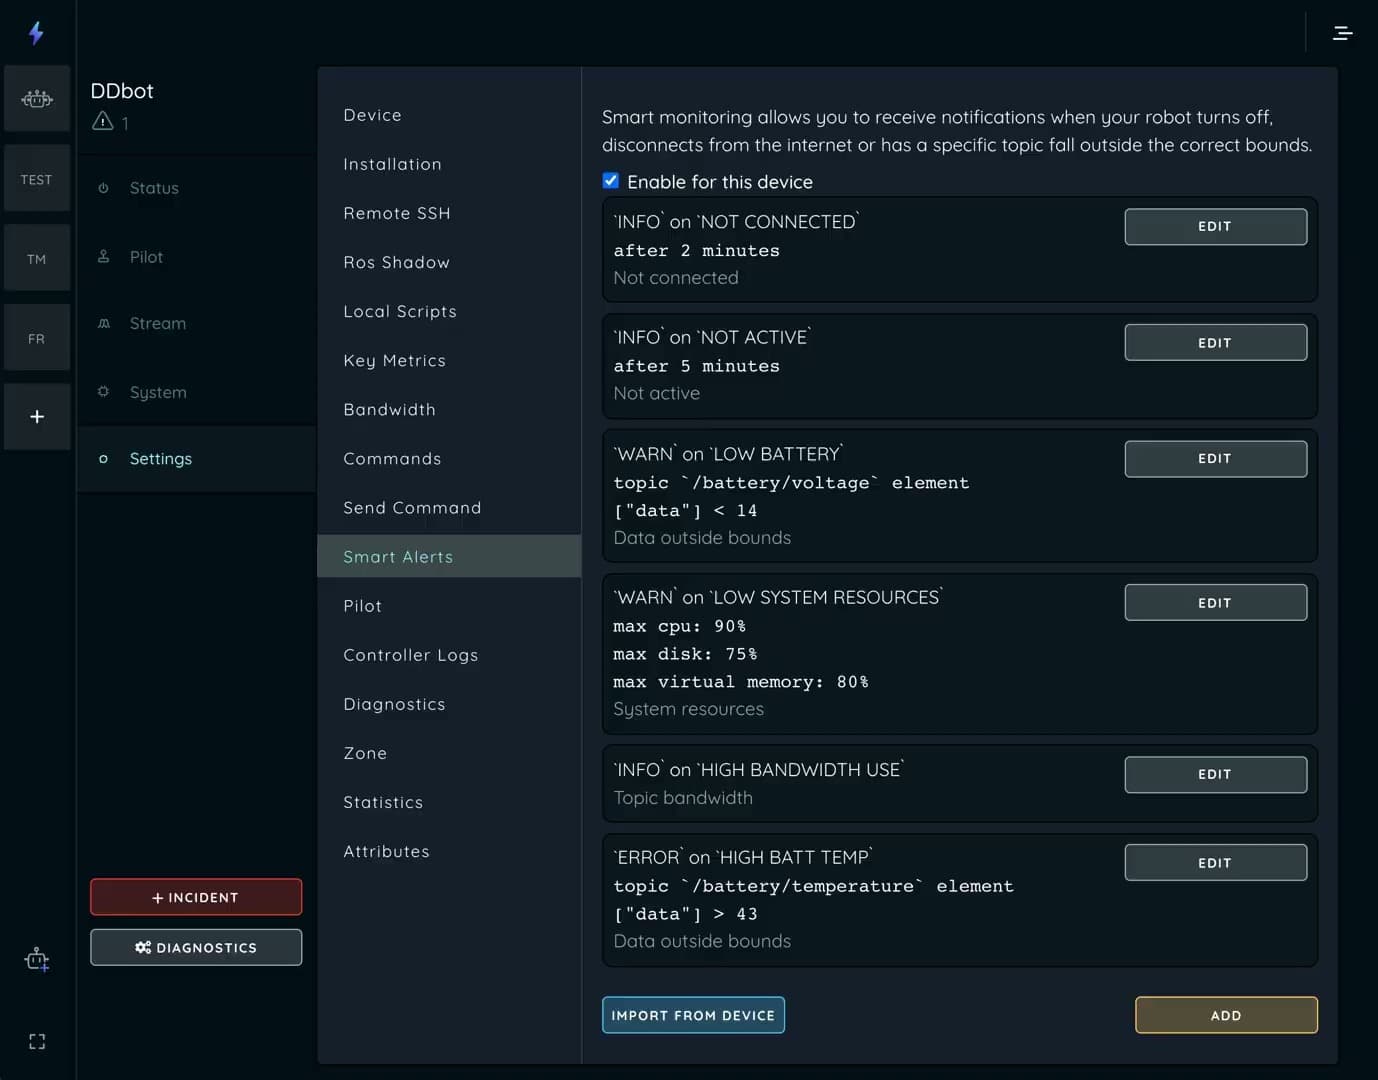Open Key Metrics settings
1378x1080 pixels.
pos(449,360)
